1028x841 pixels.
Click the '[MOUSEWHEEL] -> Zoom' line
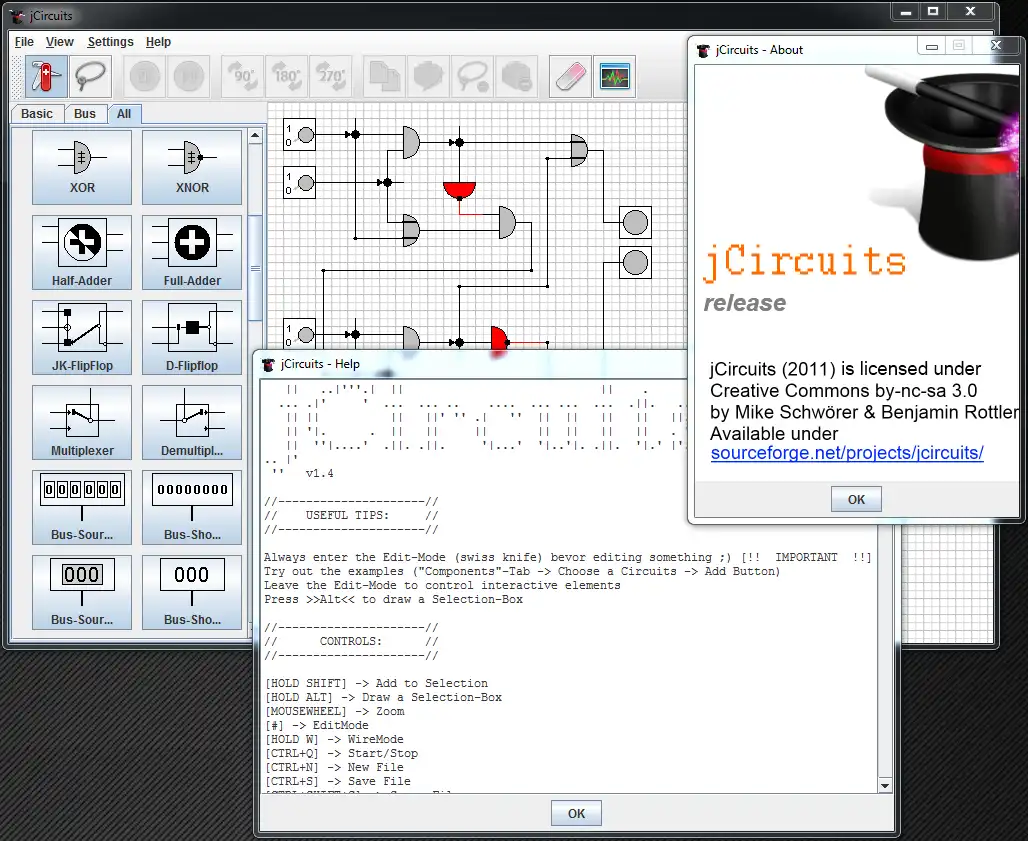coord(334,711)
